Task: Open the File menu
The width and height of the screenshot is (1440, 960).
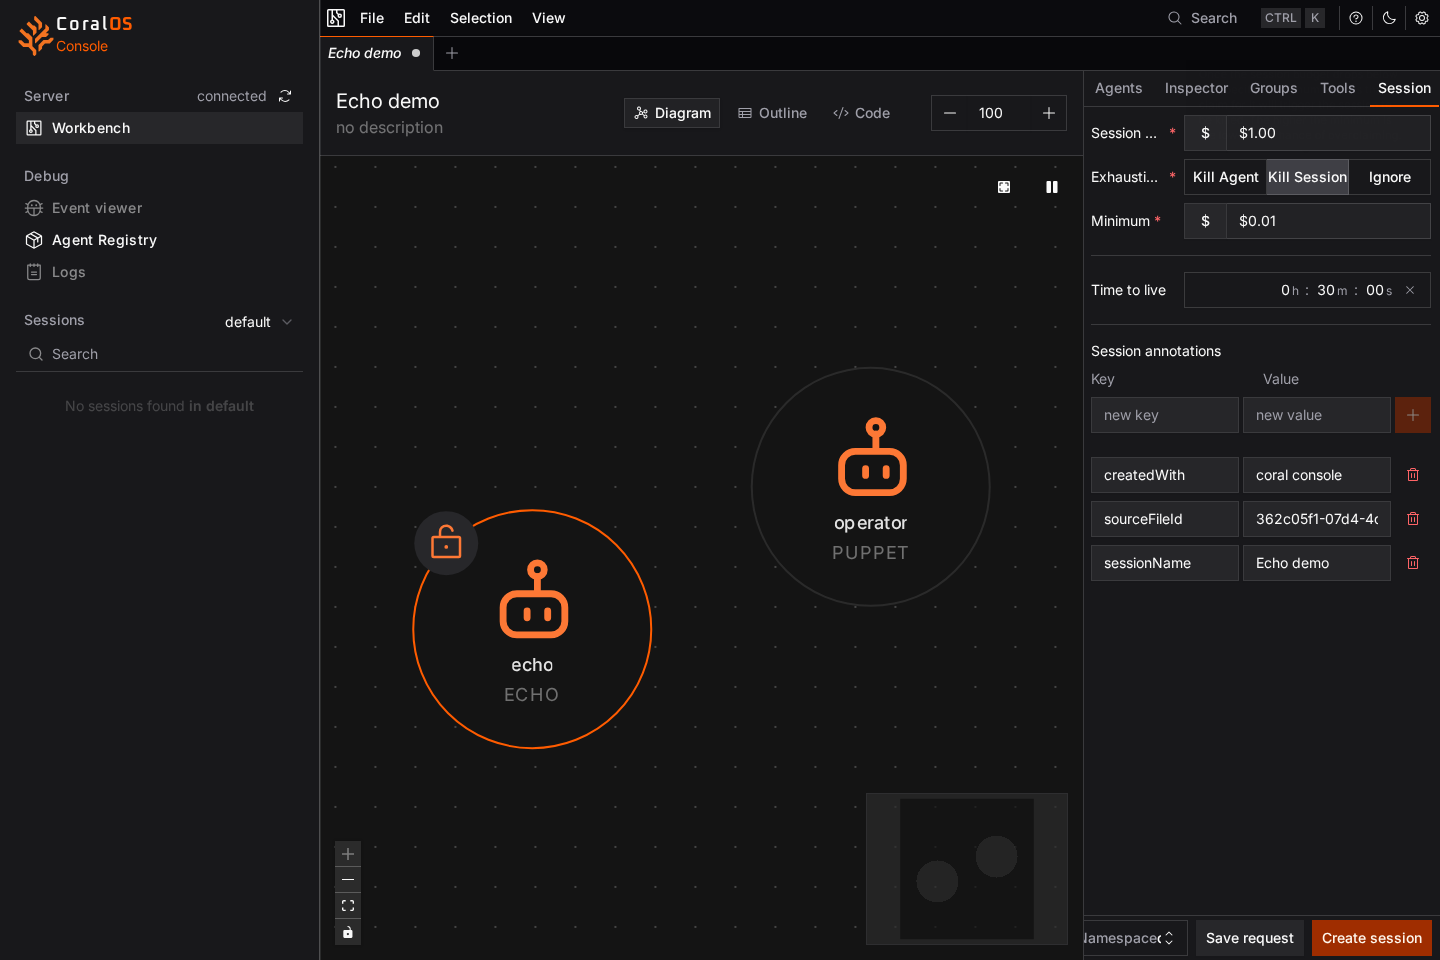Action: tap(372, 18)
